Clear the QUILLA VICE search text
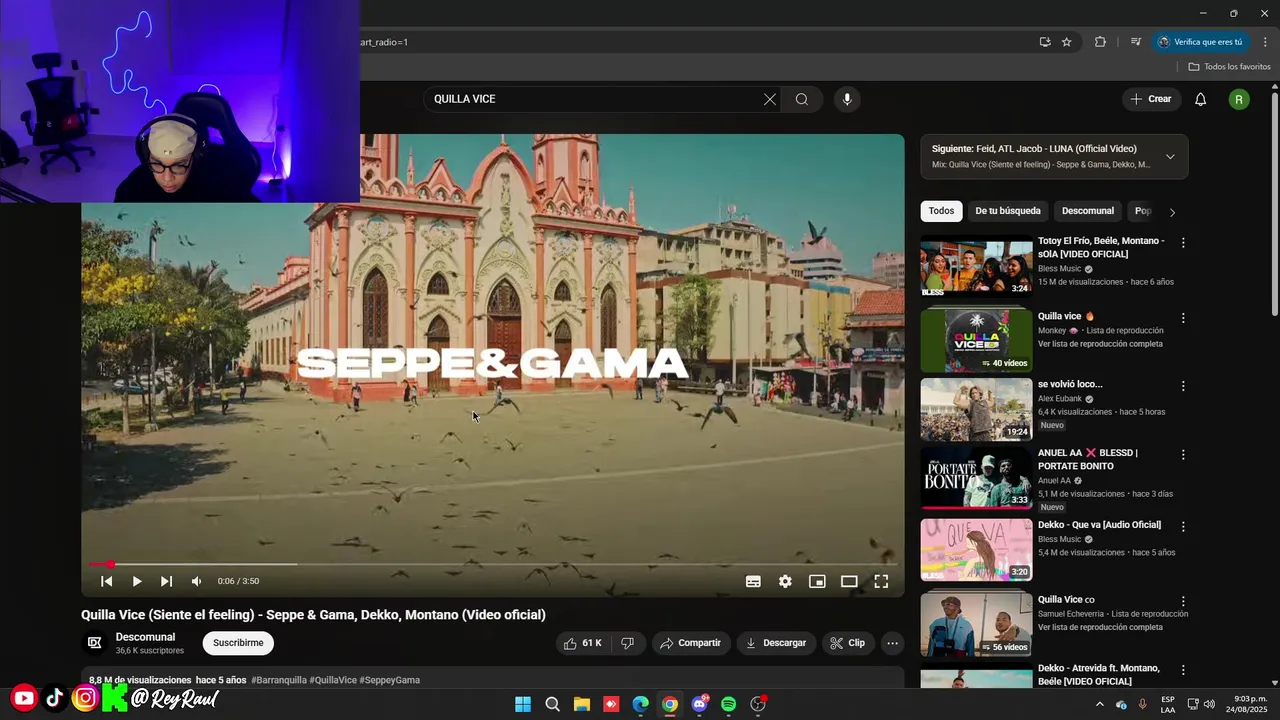This screenshot has width=1280, height=720. [770, 99]
